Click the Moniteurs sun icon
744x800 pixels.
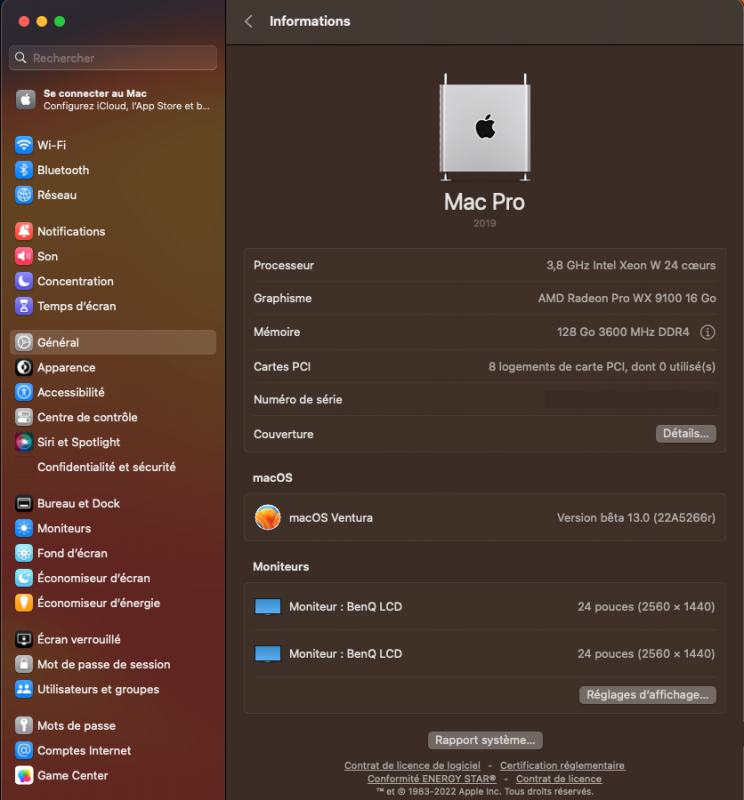point(24,529)
